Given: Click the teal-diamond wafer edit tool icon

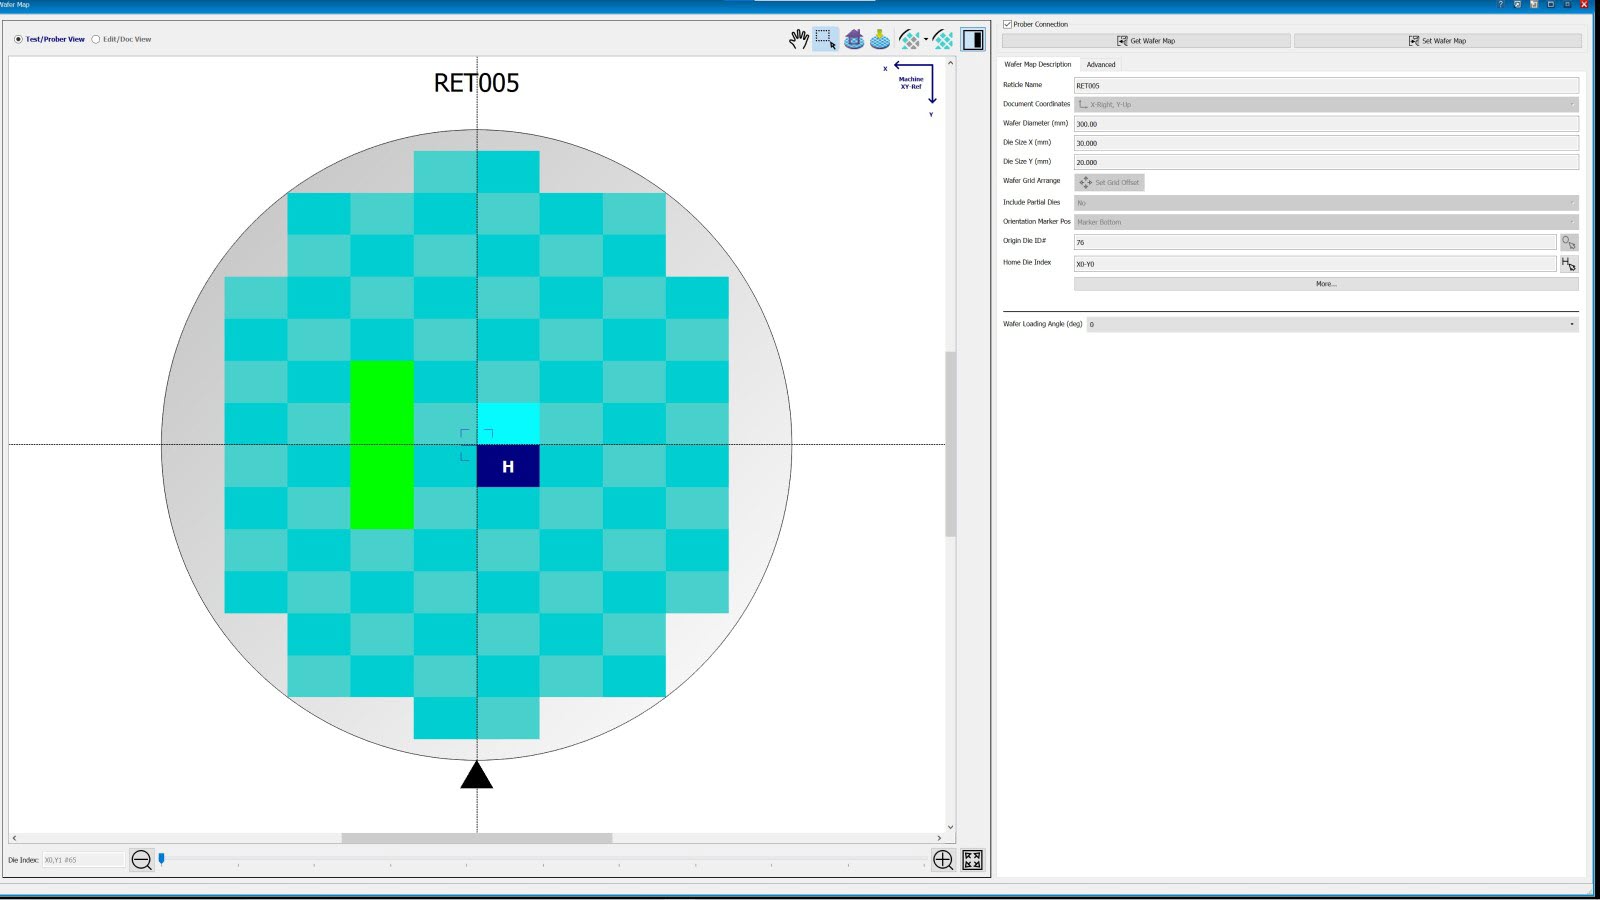Looking at the screenshot, I should pos(942,38).
